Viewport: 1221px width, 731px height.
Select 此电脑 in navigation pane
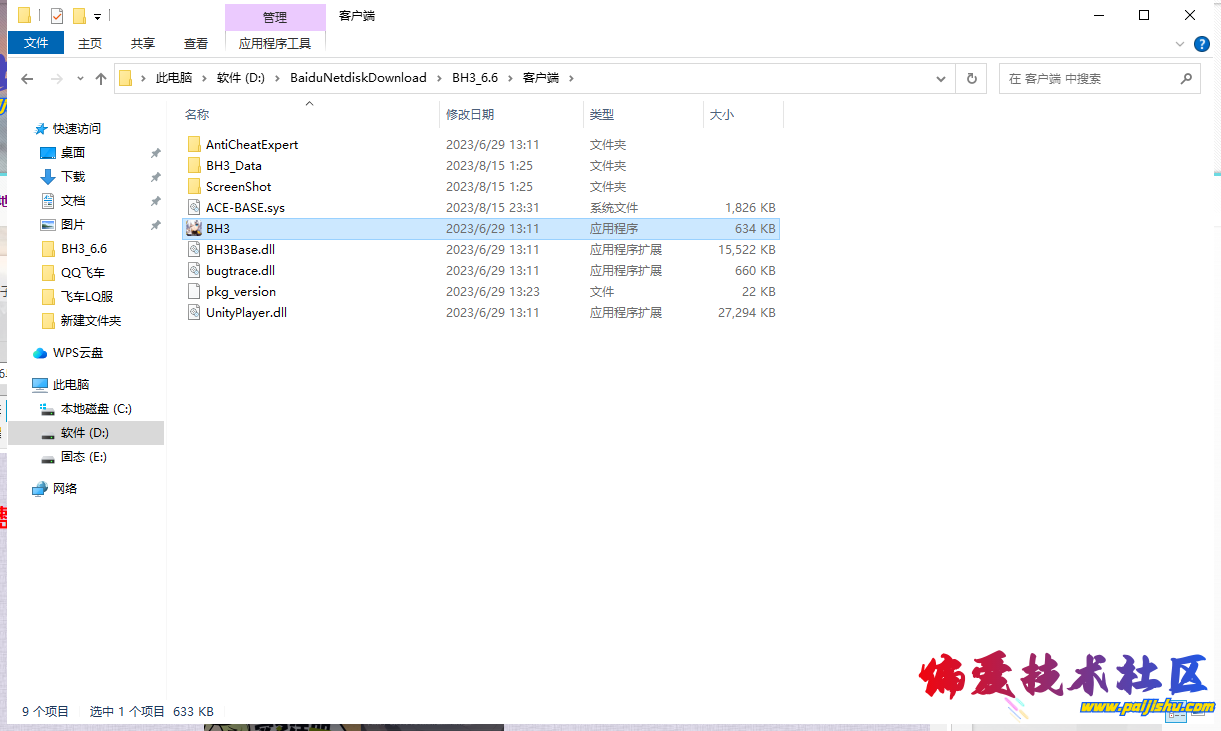click(71, 385)
